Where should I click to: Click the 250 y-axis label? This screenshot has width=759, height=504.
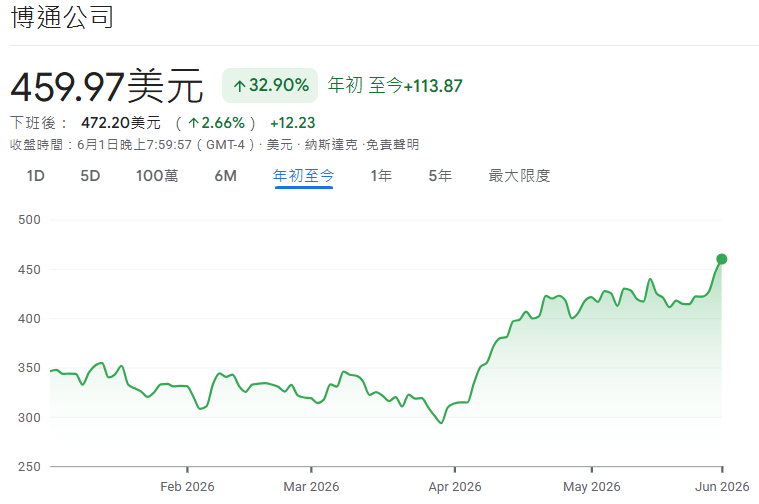pyautogui.click(x=29, y=467)
